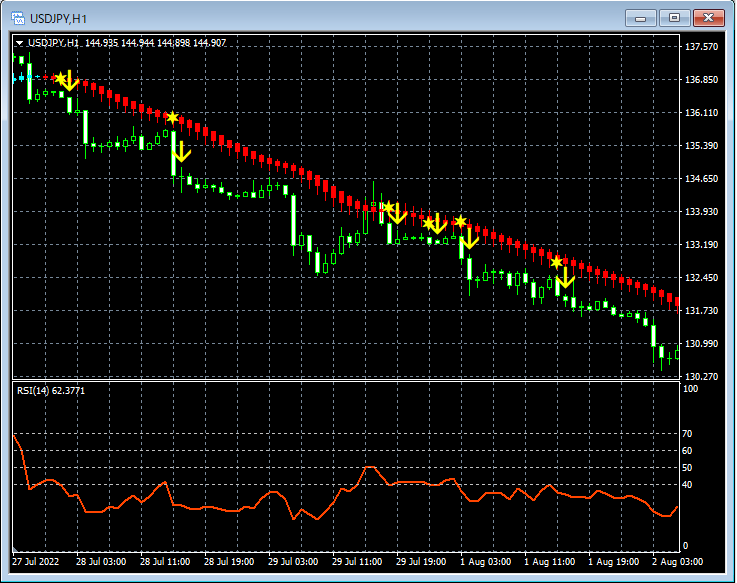This screenshot has height=583, width=737.
Task: Click the RSI(14) 62.3771 indicator label
Action: (51, 391)
